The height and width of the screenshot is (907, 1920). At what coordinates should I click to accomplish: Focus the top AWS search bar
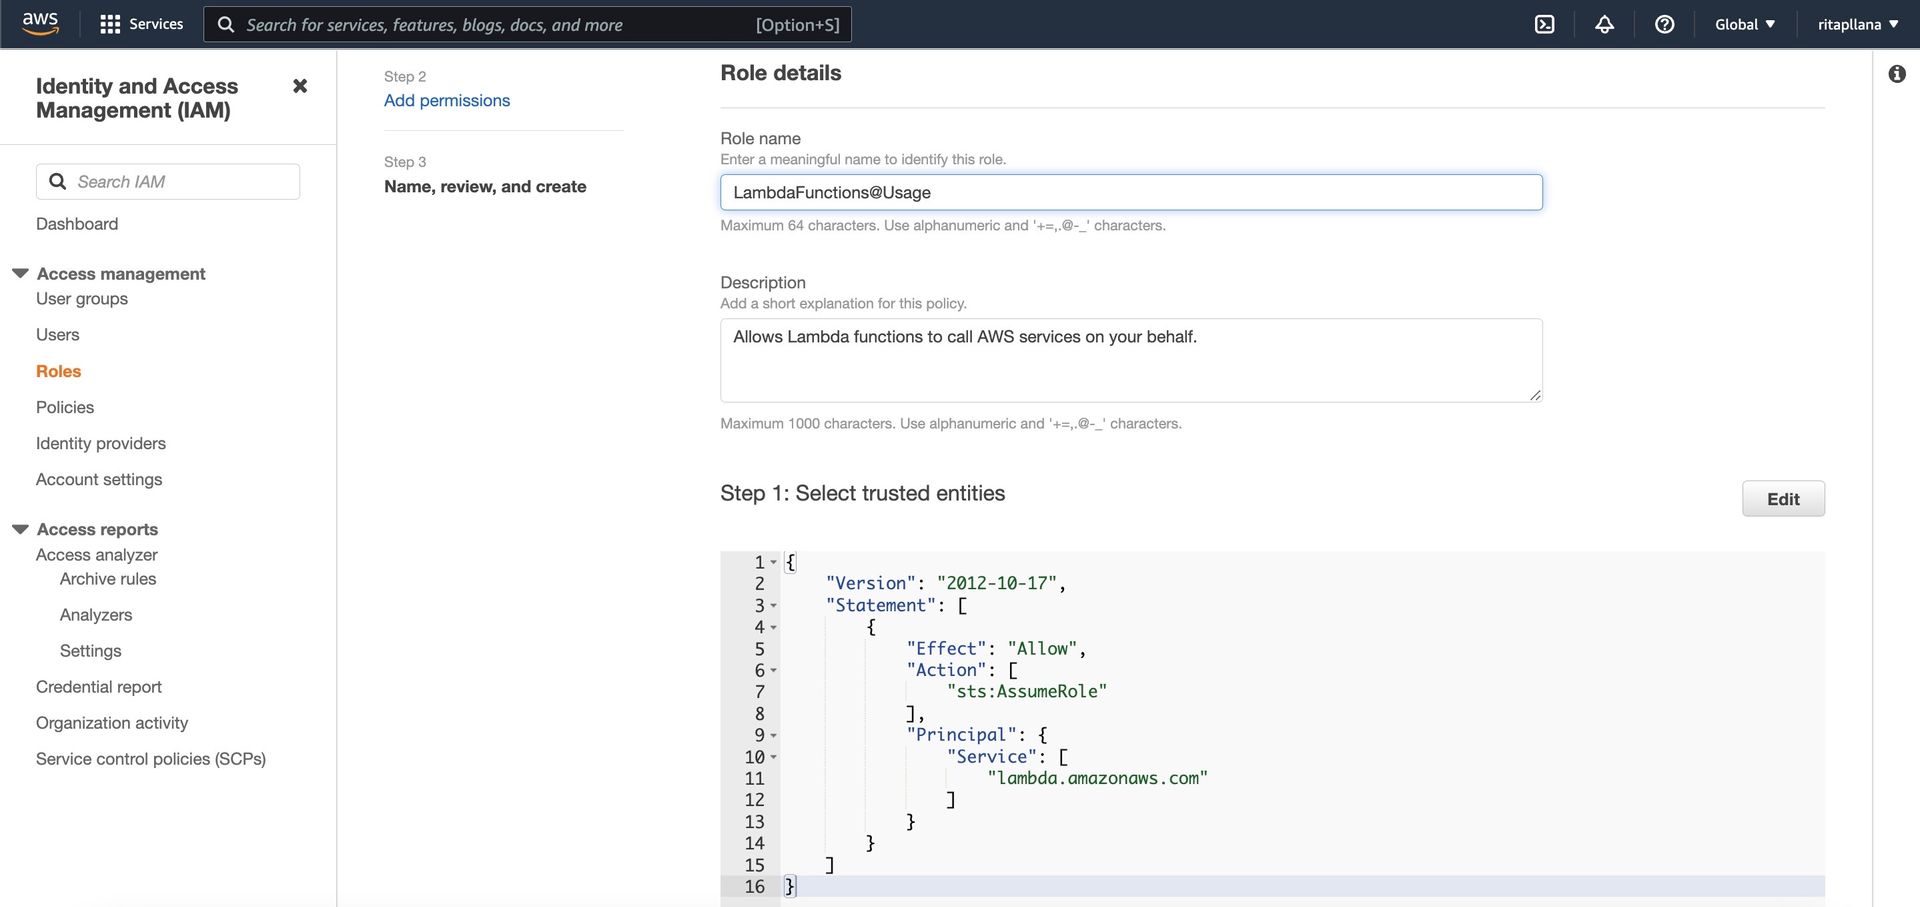[527, 24]
